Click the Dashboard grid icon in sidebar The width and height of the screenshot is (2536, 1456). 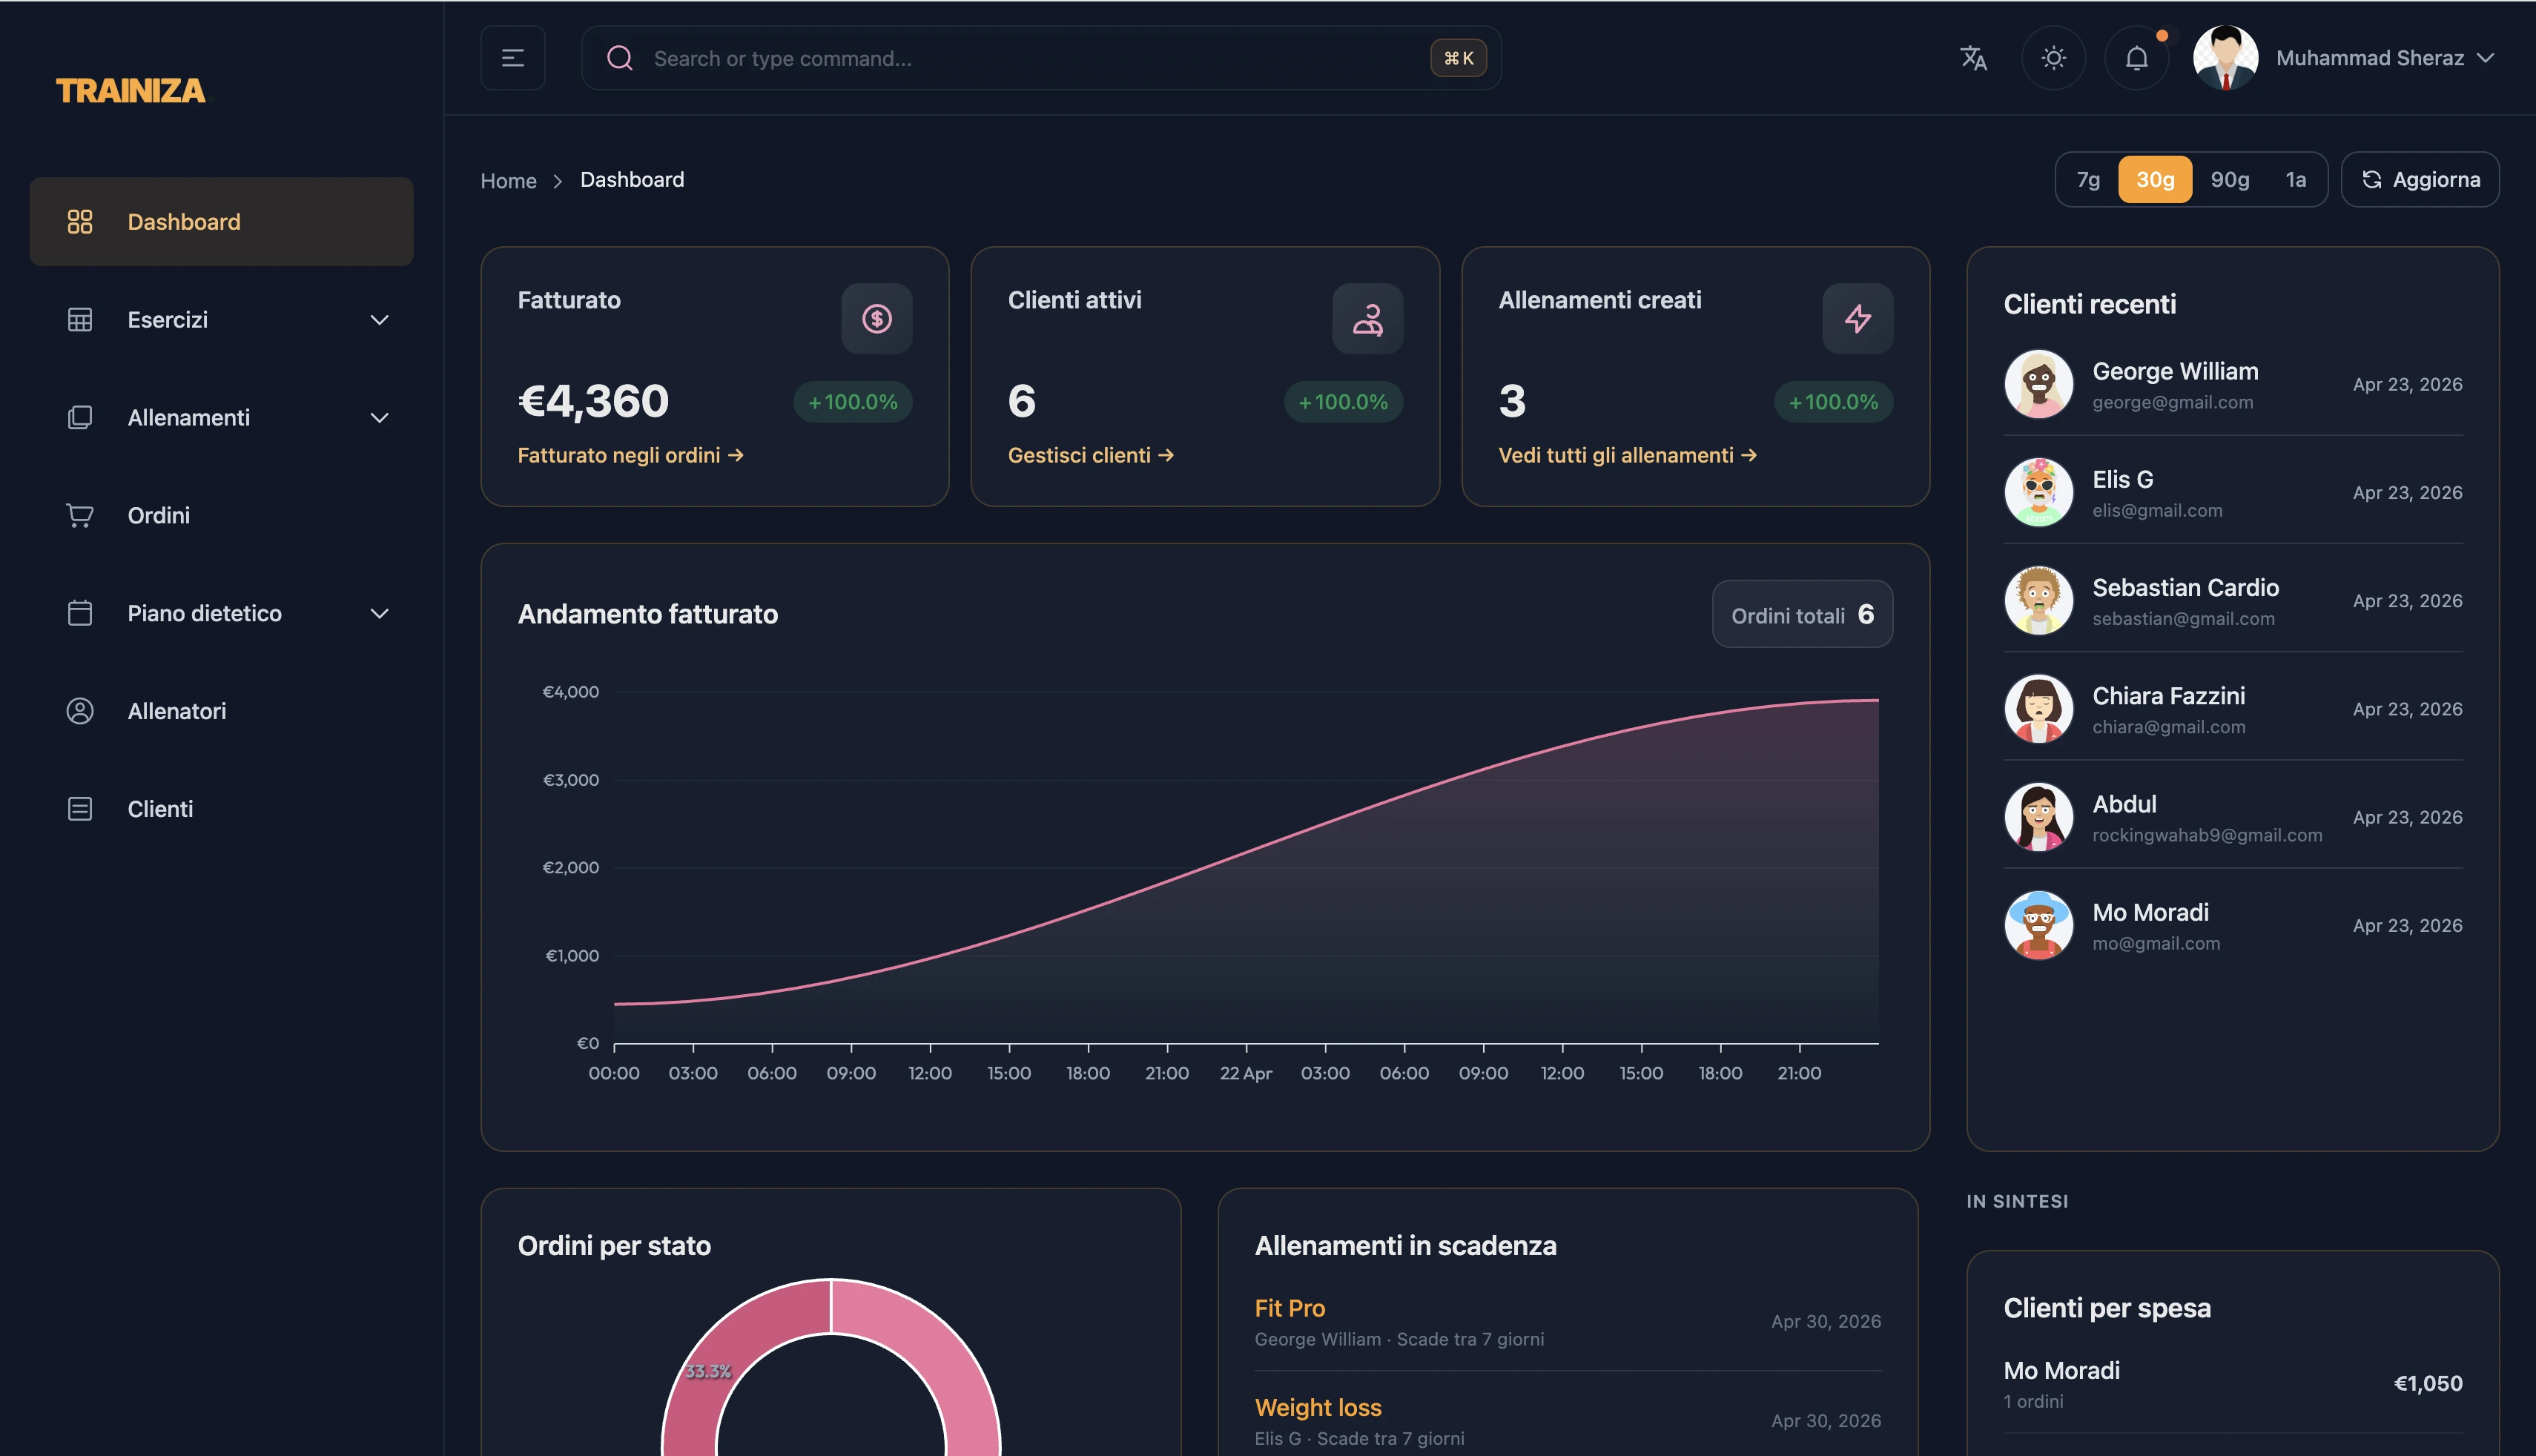coord(80,221)
